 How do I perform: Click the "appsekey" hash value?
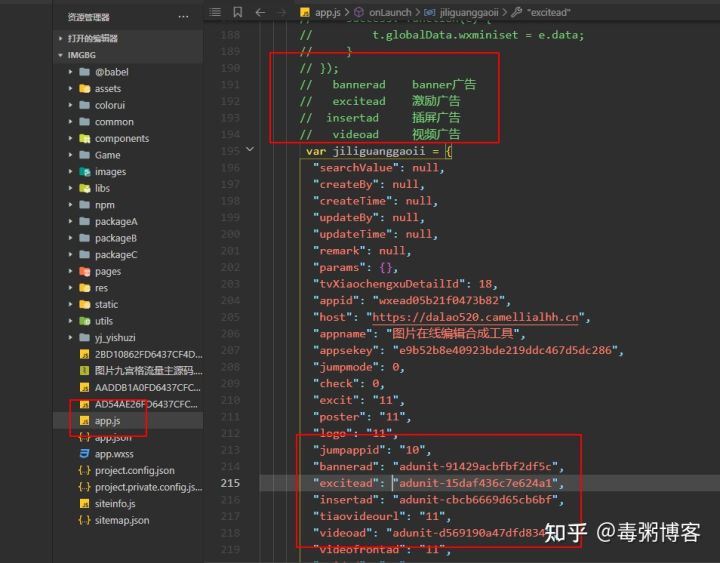pyautogui.click(x=505, y=350)
